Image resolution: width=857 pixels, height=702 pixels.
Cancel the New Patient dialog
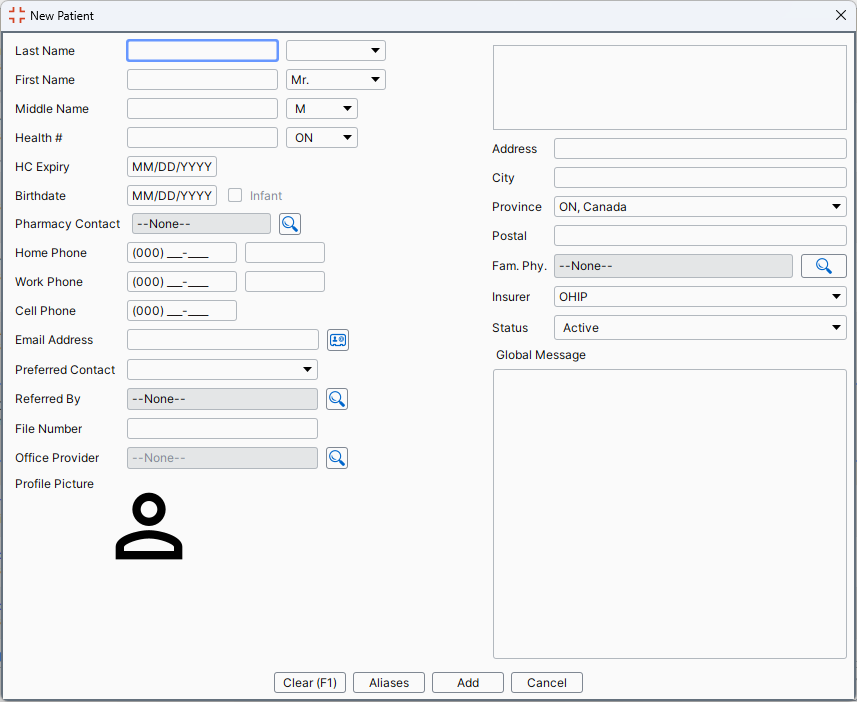click(x=546, y=683)
